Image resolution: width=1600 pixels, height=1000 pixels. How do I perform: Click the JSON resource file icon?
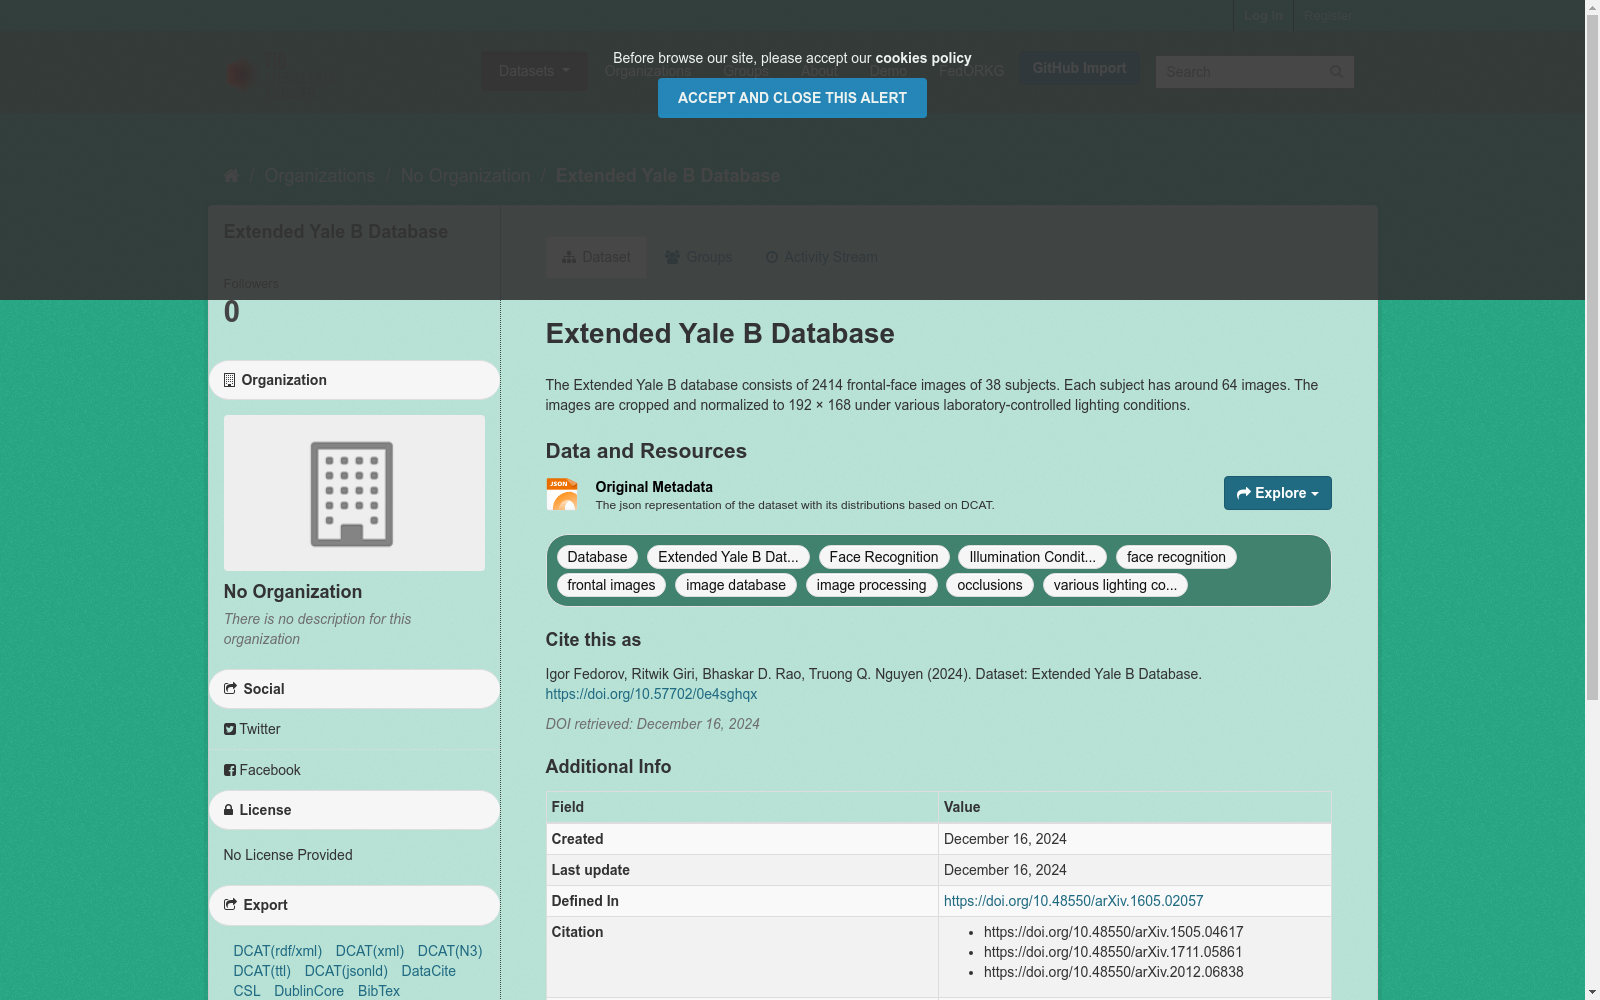pos(562,494)
